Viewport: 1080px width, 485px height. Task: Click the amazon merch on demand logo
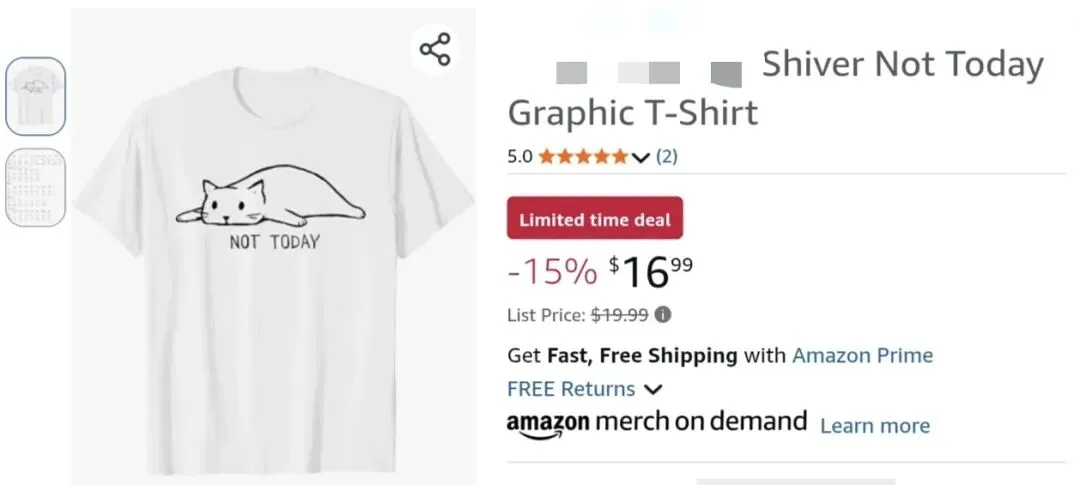pos(656,422)
